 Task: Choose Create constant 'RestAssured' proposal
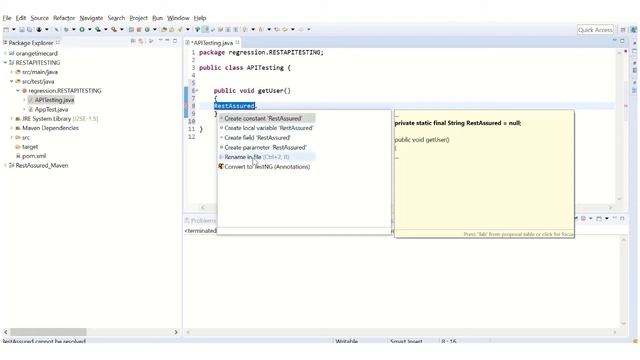click(267, 118)
